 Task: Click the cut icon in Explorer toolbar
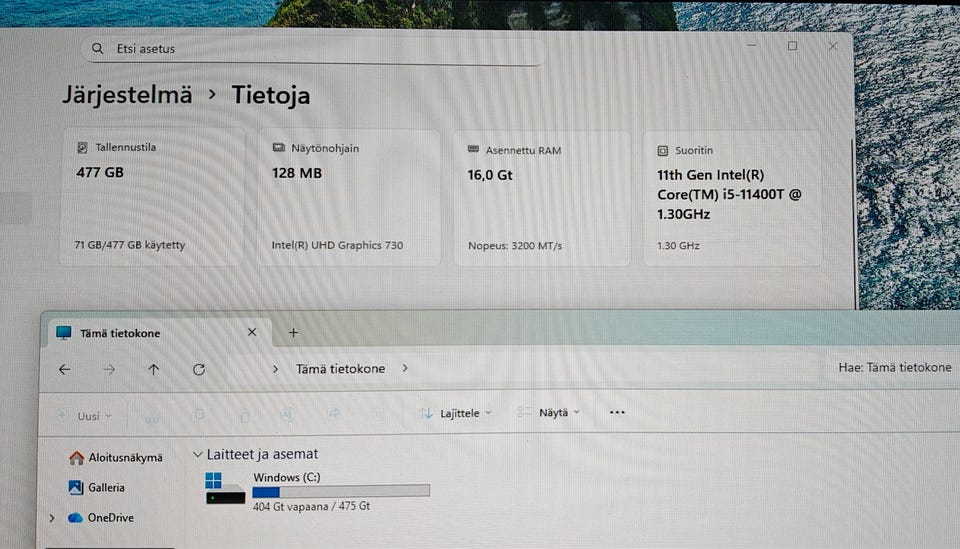point(152,416)
